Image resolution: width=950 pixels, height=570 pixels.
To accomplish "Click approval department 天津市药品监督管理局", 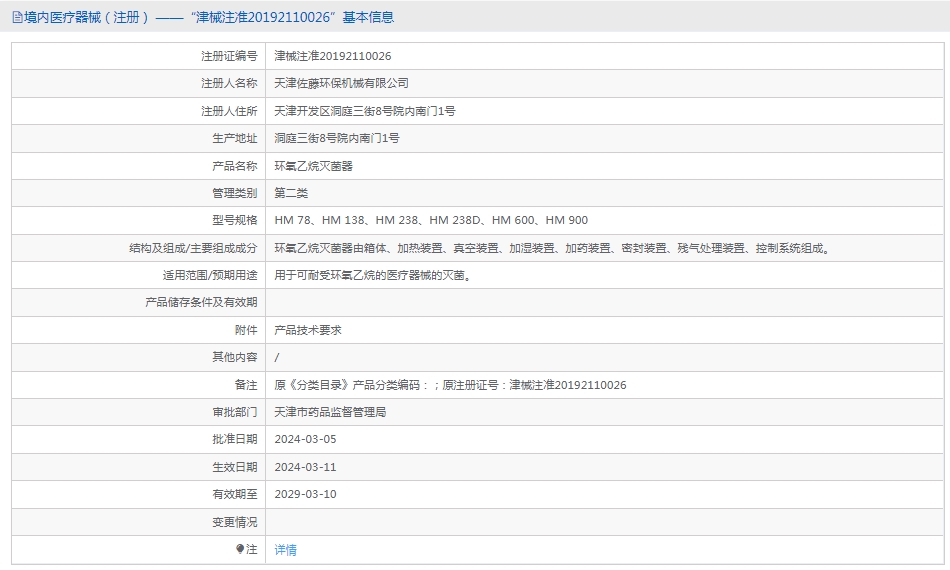I will point(330,412).
